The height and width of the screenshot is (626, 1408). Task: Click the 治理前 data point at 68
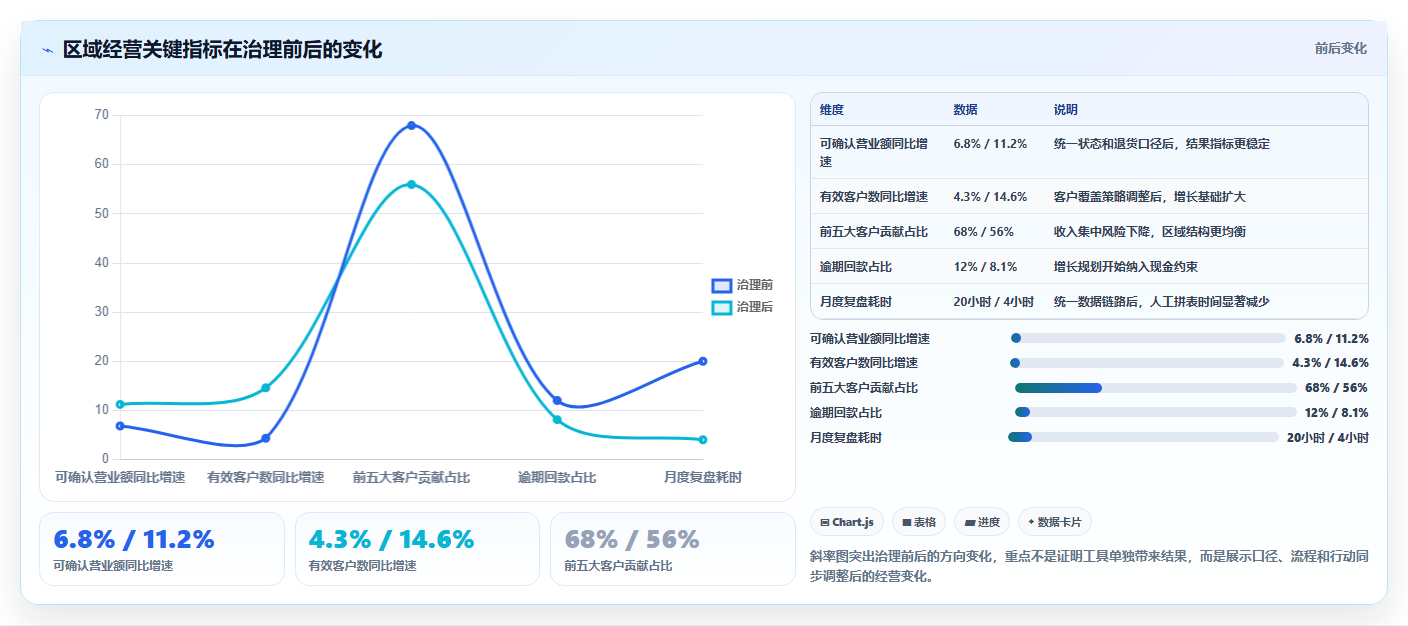[411, 125]
